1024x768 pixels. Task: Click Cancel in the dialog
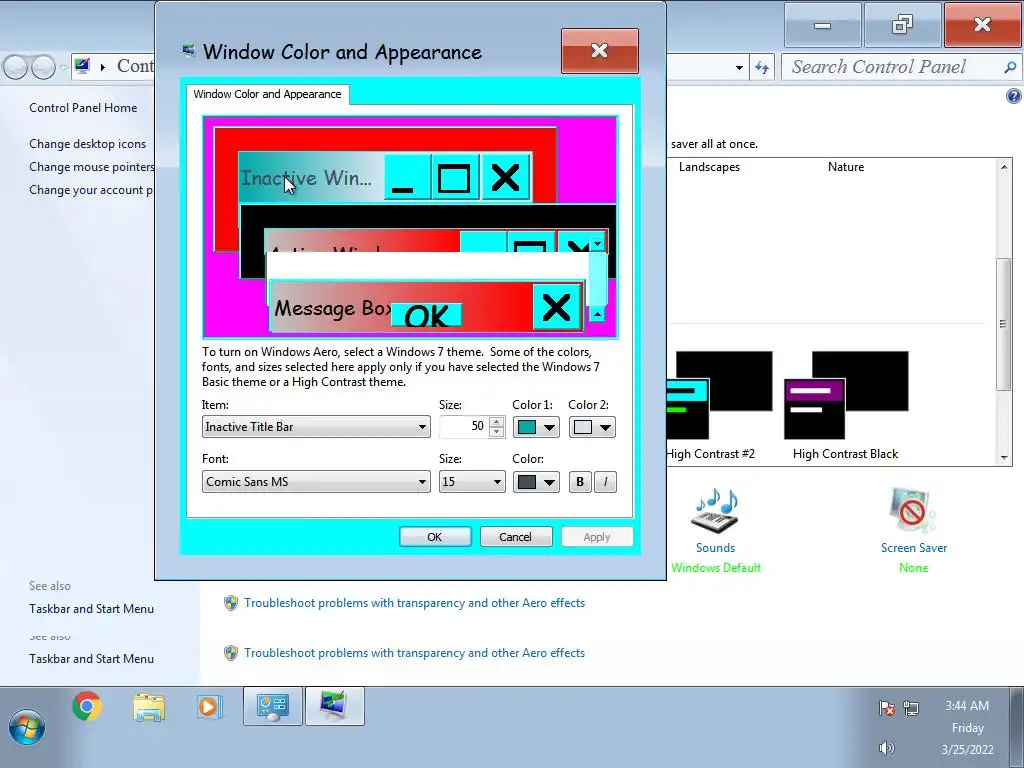tap(515, 537)
